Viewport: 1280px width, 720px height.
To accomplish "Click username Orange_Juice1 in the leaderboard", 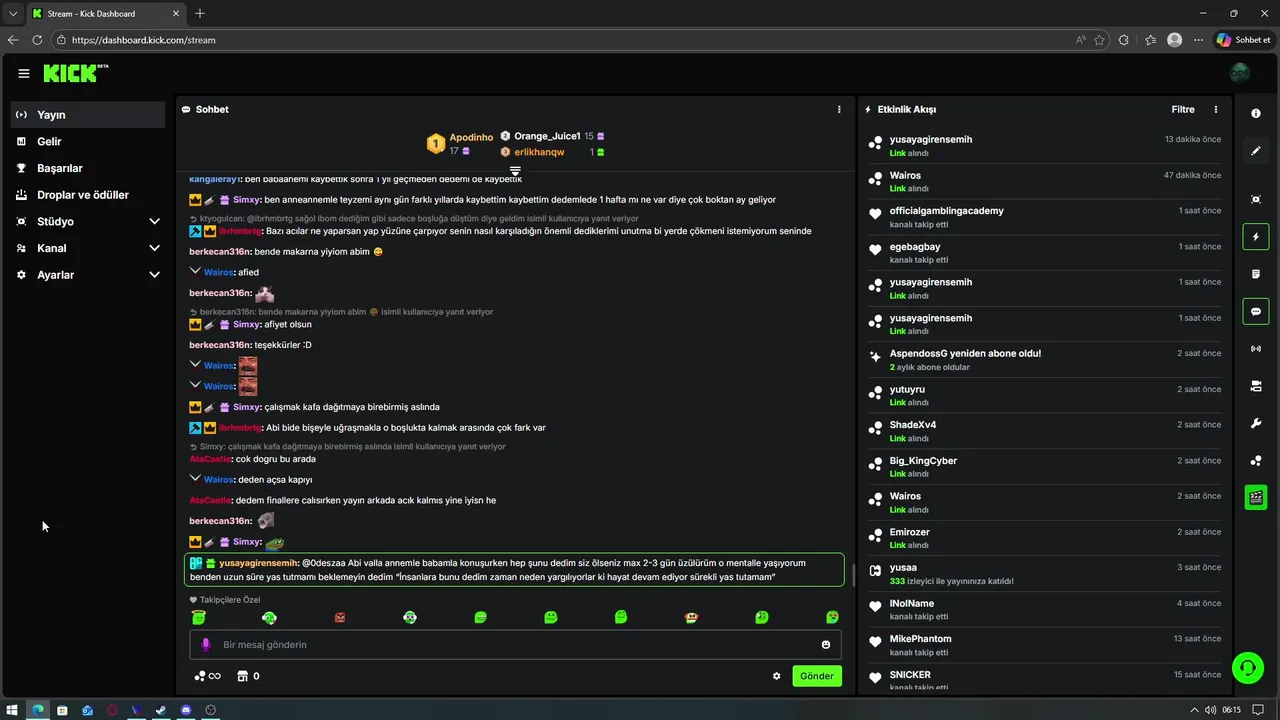I will click(547, 136).
